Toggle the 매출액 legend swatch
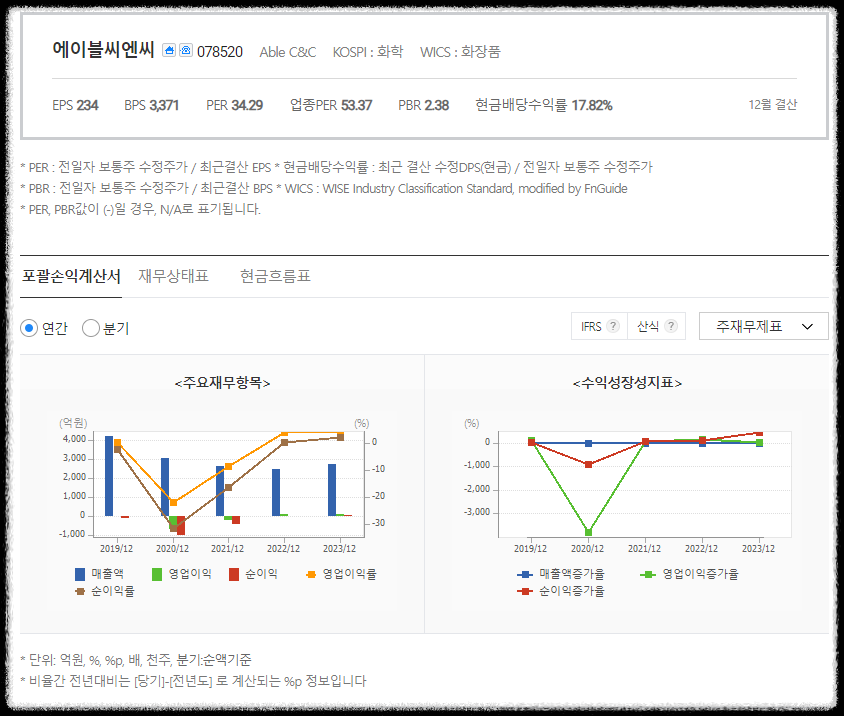844x716 pixels. tap(80, 574)
